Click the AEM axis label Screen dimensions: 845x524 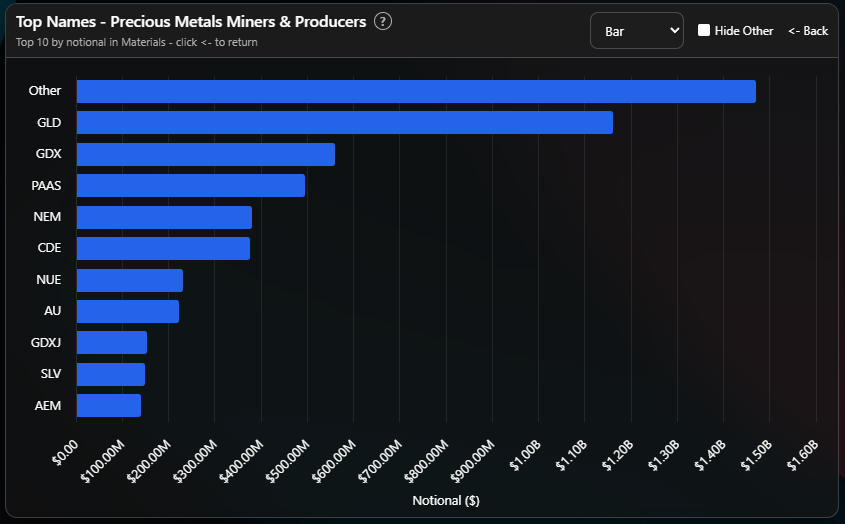48,405
